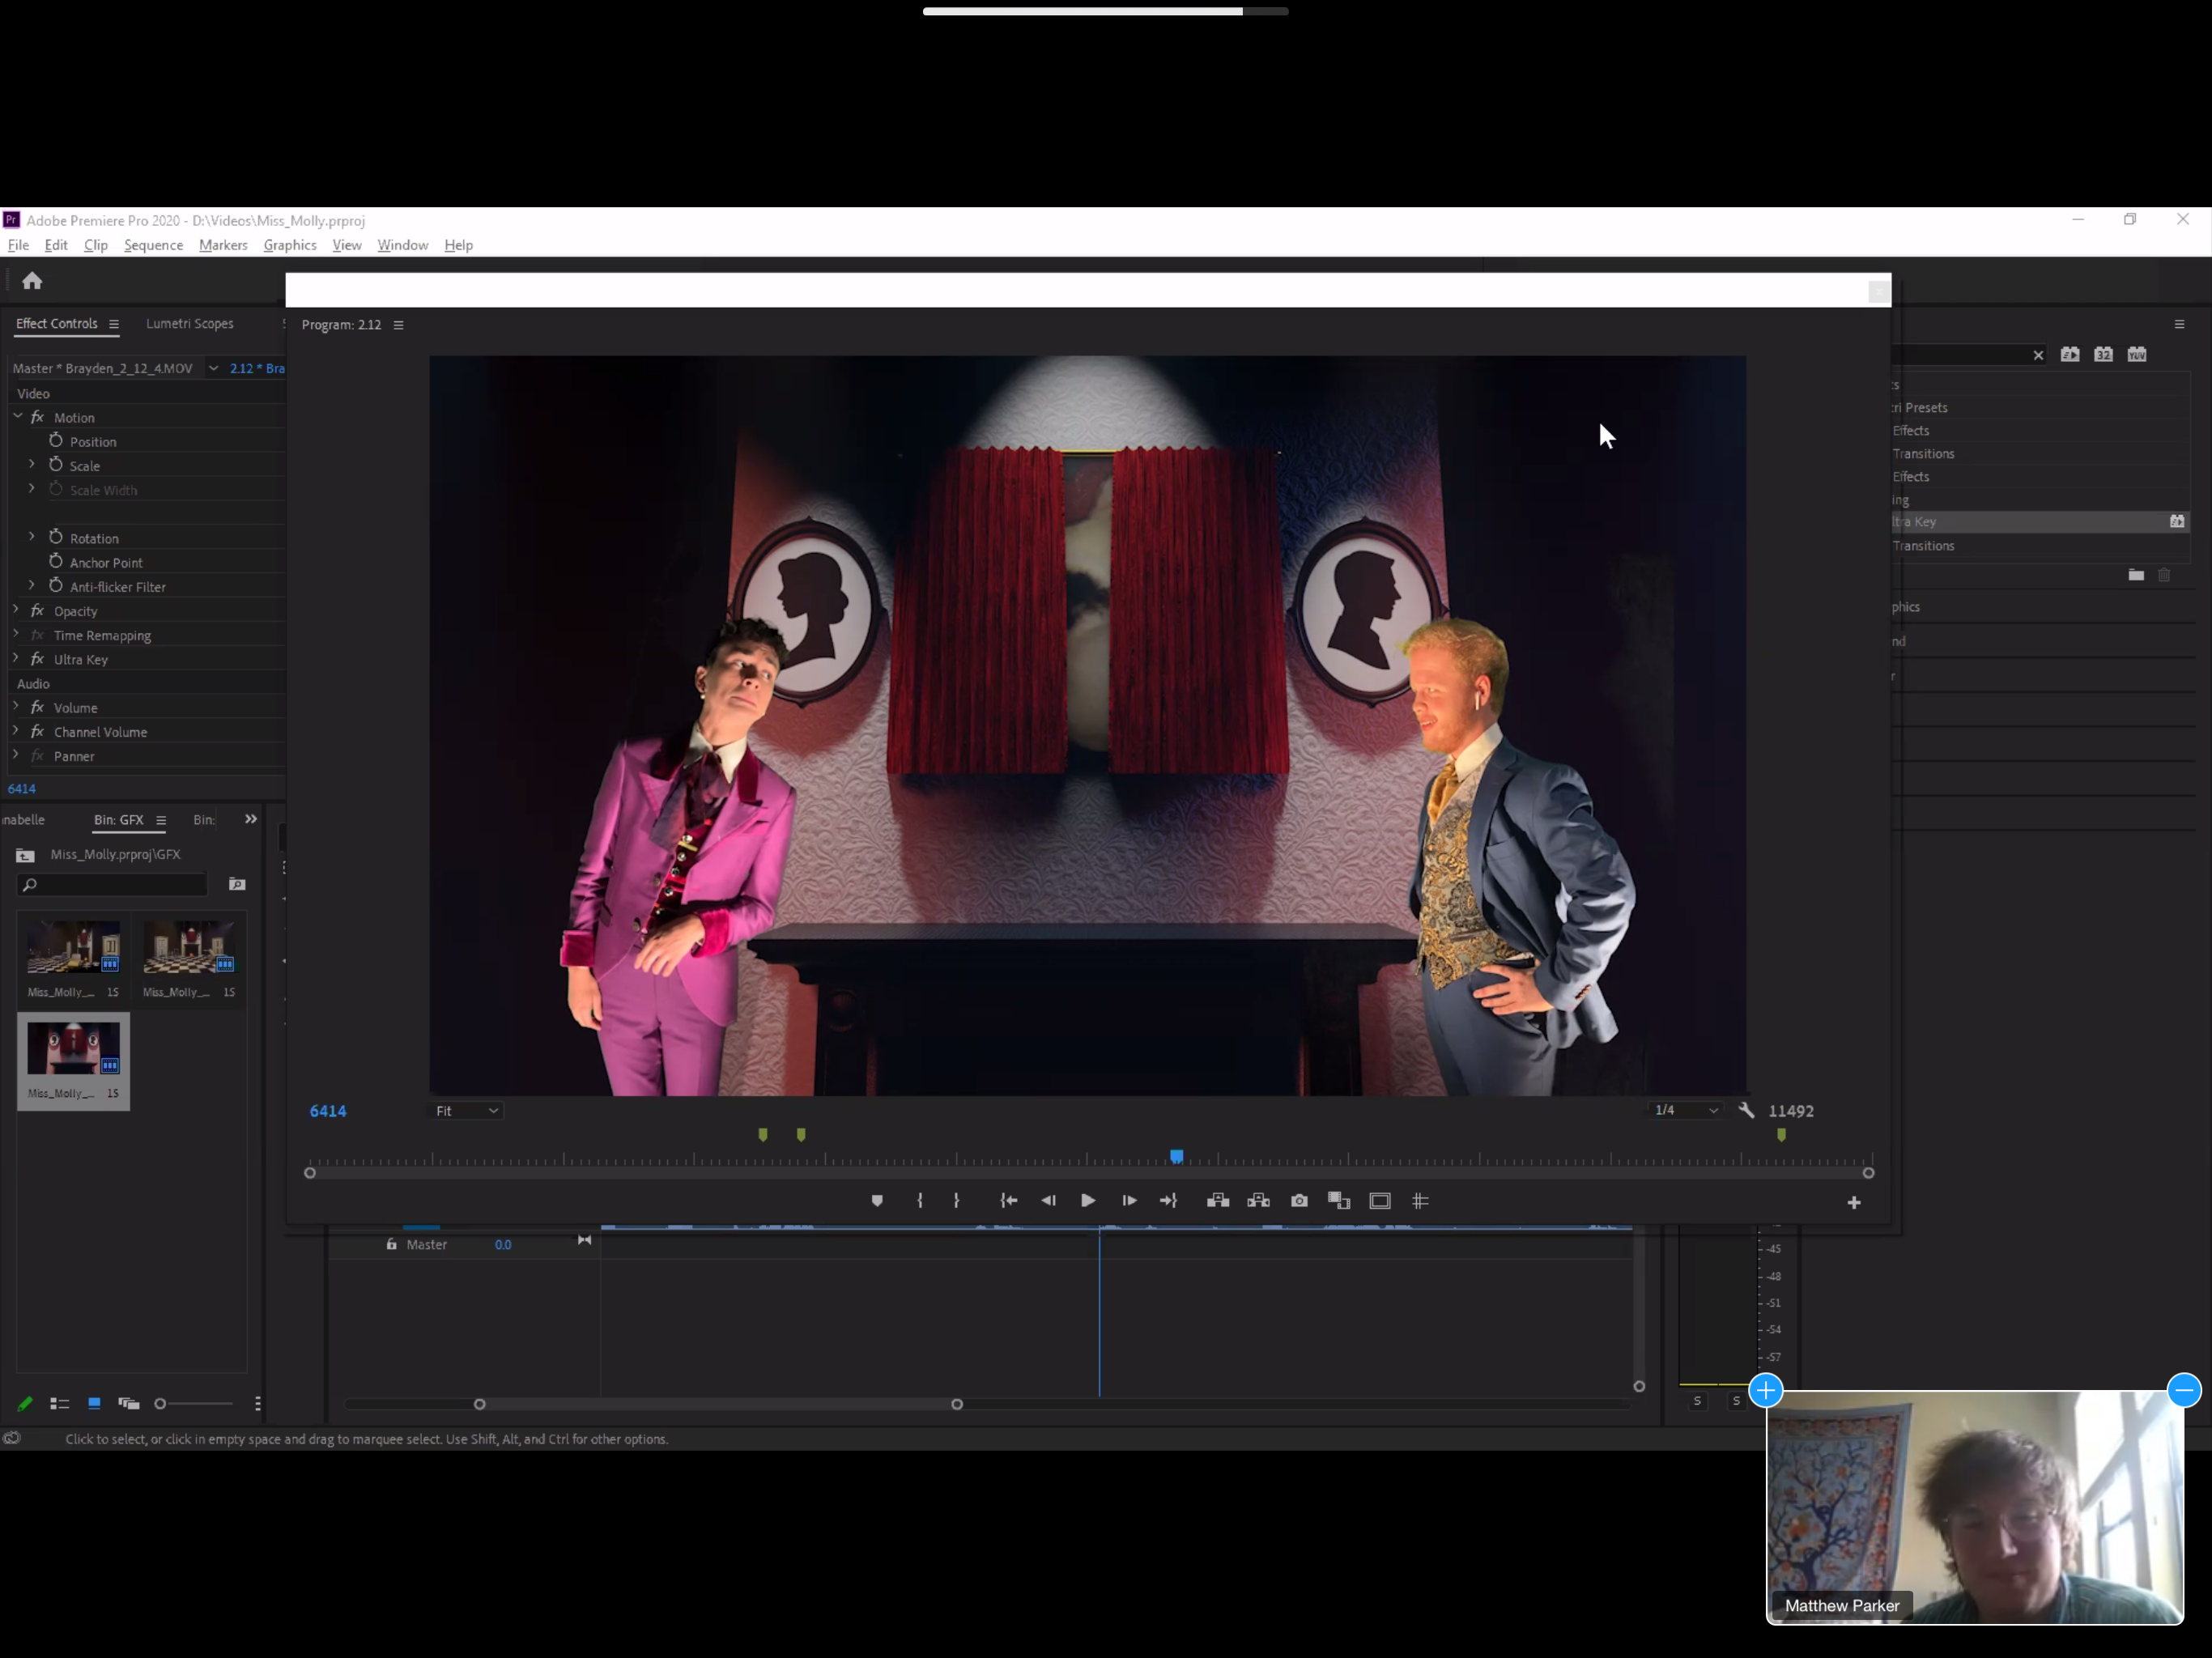Expand the Rotation property
2212x1658 pixels.
coord(31,537)
